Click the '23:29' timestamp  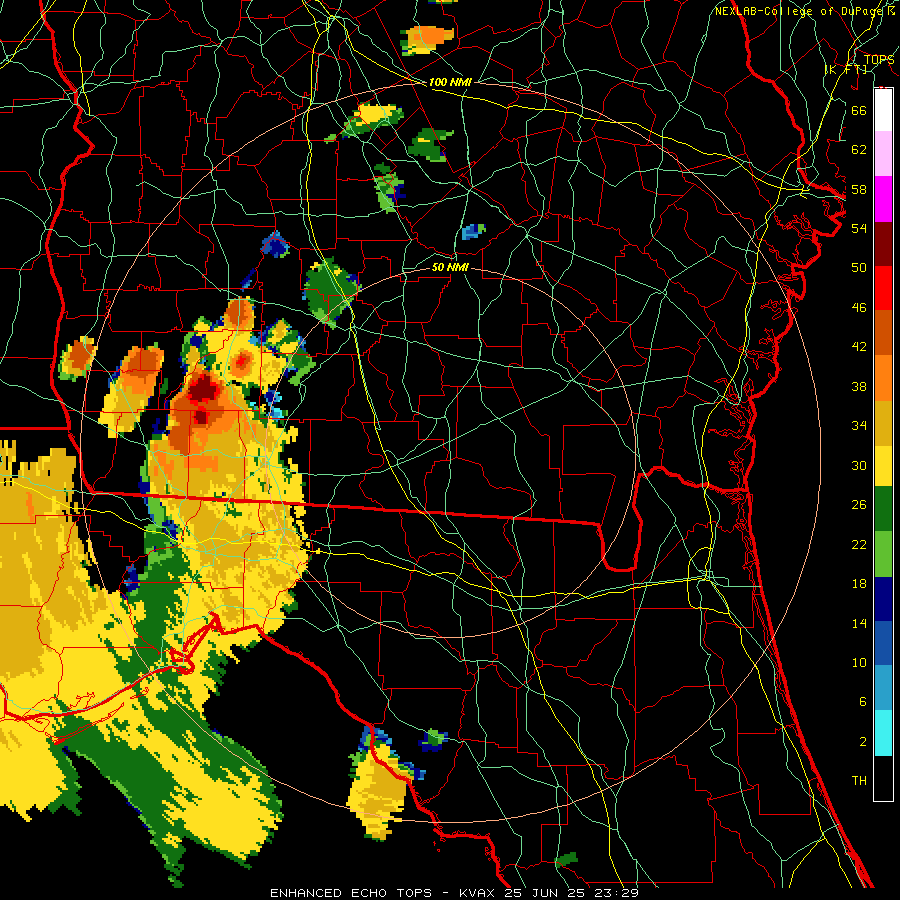[x=615, y=893]
